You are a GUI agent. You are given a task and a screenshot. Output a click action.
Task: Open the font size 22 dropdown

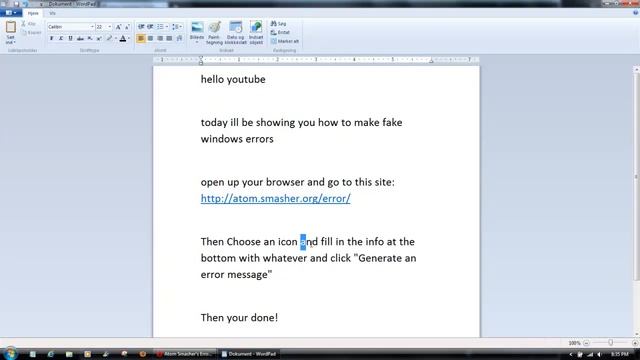pos(109,27)
